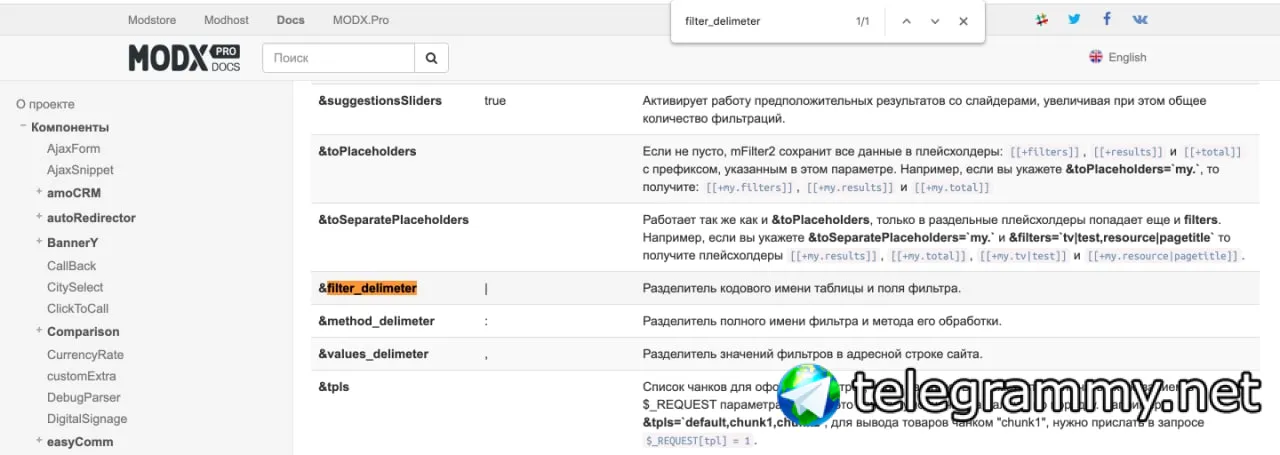Image resolution: width=1280 pixels, height=455 pixels.
Task: Go to next find-in-page match
Action: tap(935, 21)
